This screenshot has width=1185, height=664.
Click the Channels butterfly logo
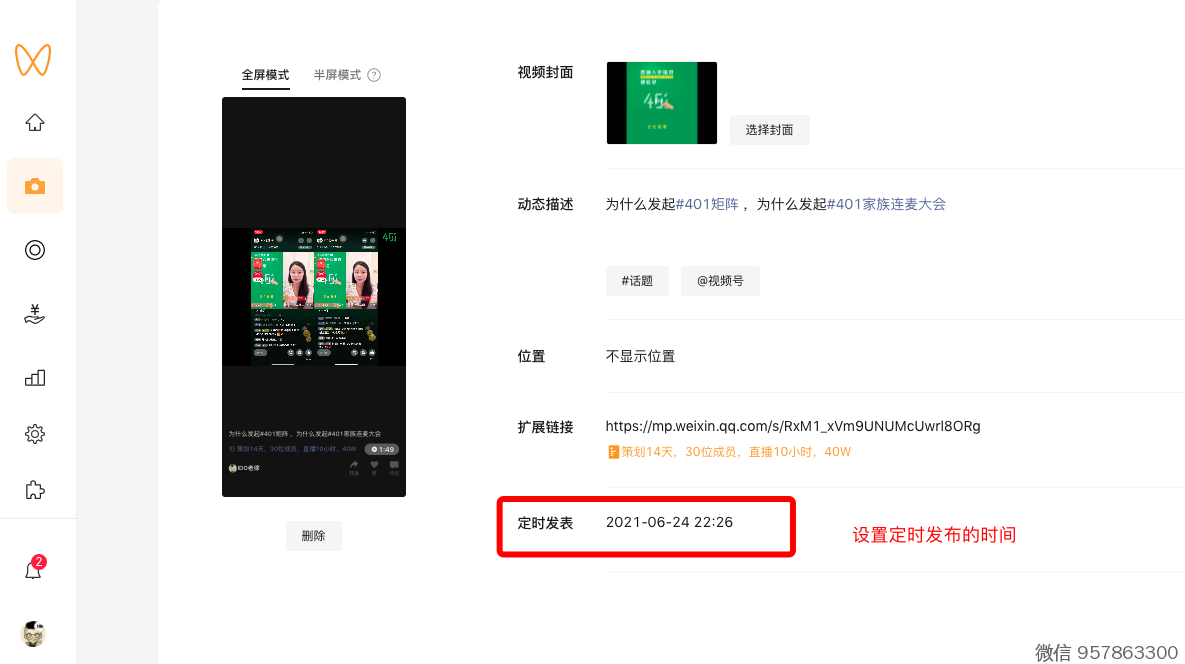[x=33, y=60]
